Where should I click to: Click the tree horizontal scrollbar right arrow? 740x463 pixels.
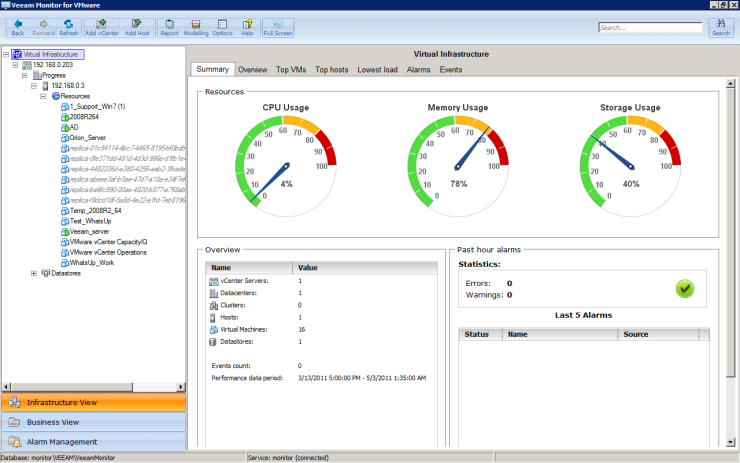click(181, 387)
